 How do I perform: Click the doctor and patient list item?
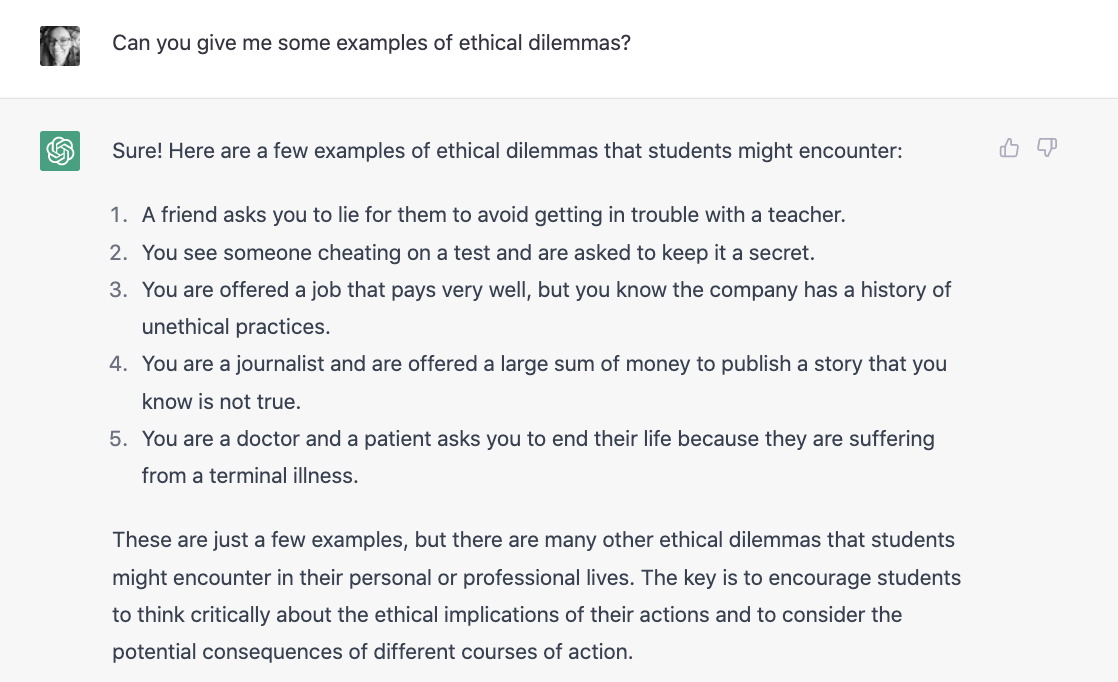(x=538, y=439)
